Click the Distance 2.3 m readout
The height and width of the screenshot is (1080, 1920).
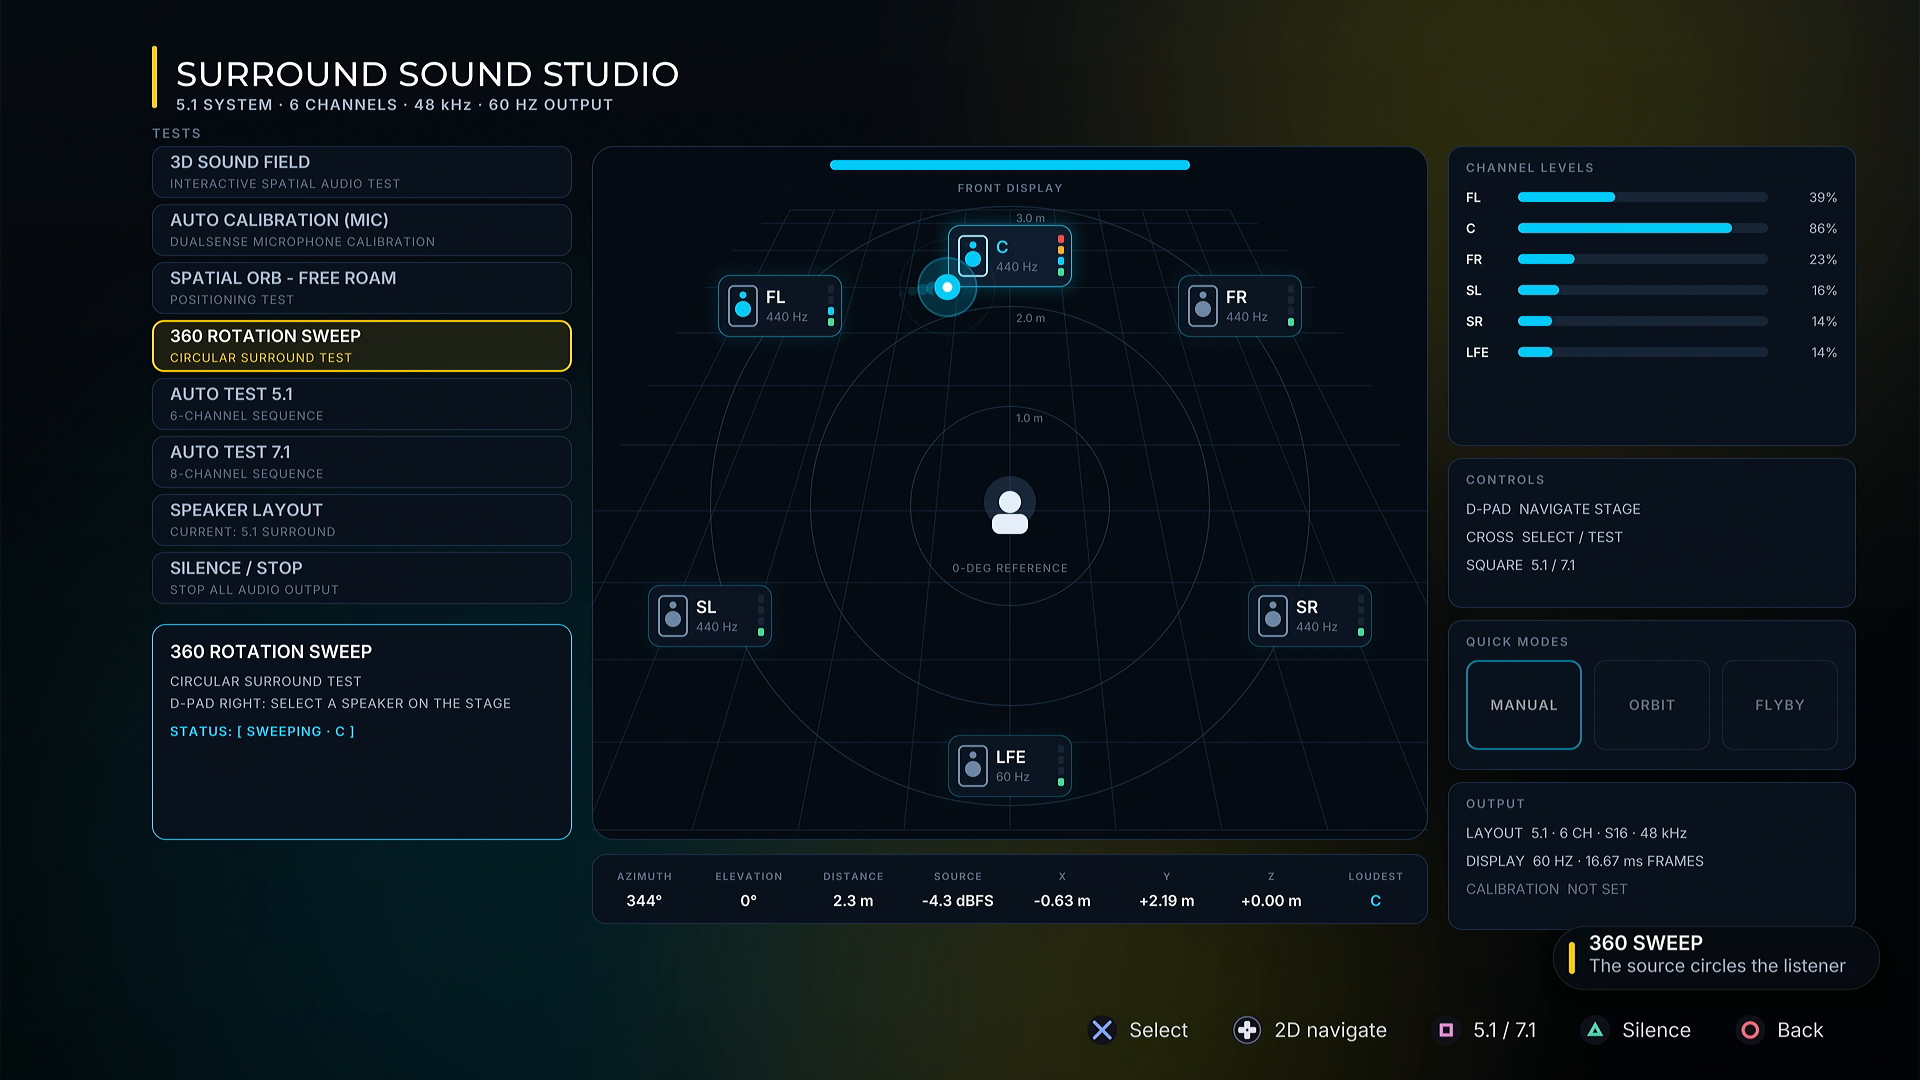[853, 889]
